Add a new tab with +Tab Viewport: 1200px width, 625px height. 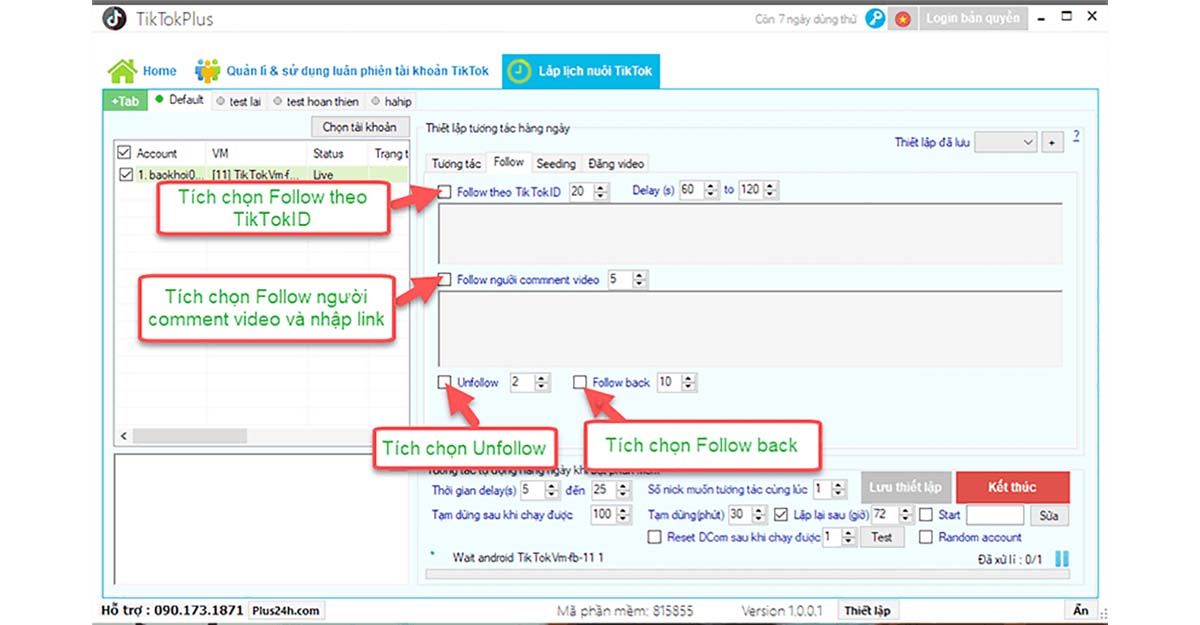click(125, 101)
